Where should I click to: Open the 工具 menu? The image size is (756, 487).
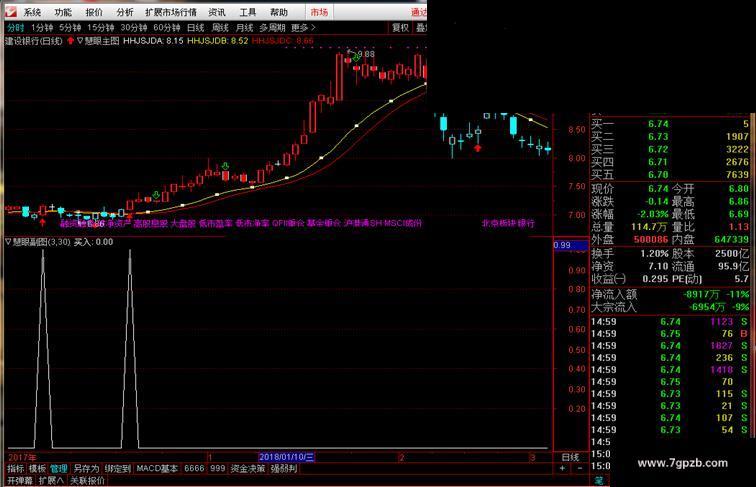[x=248, y=12]
